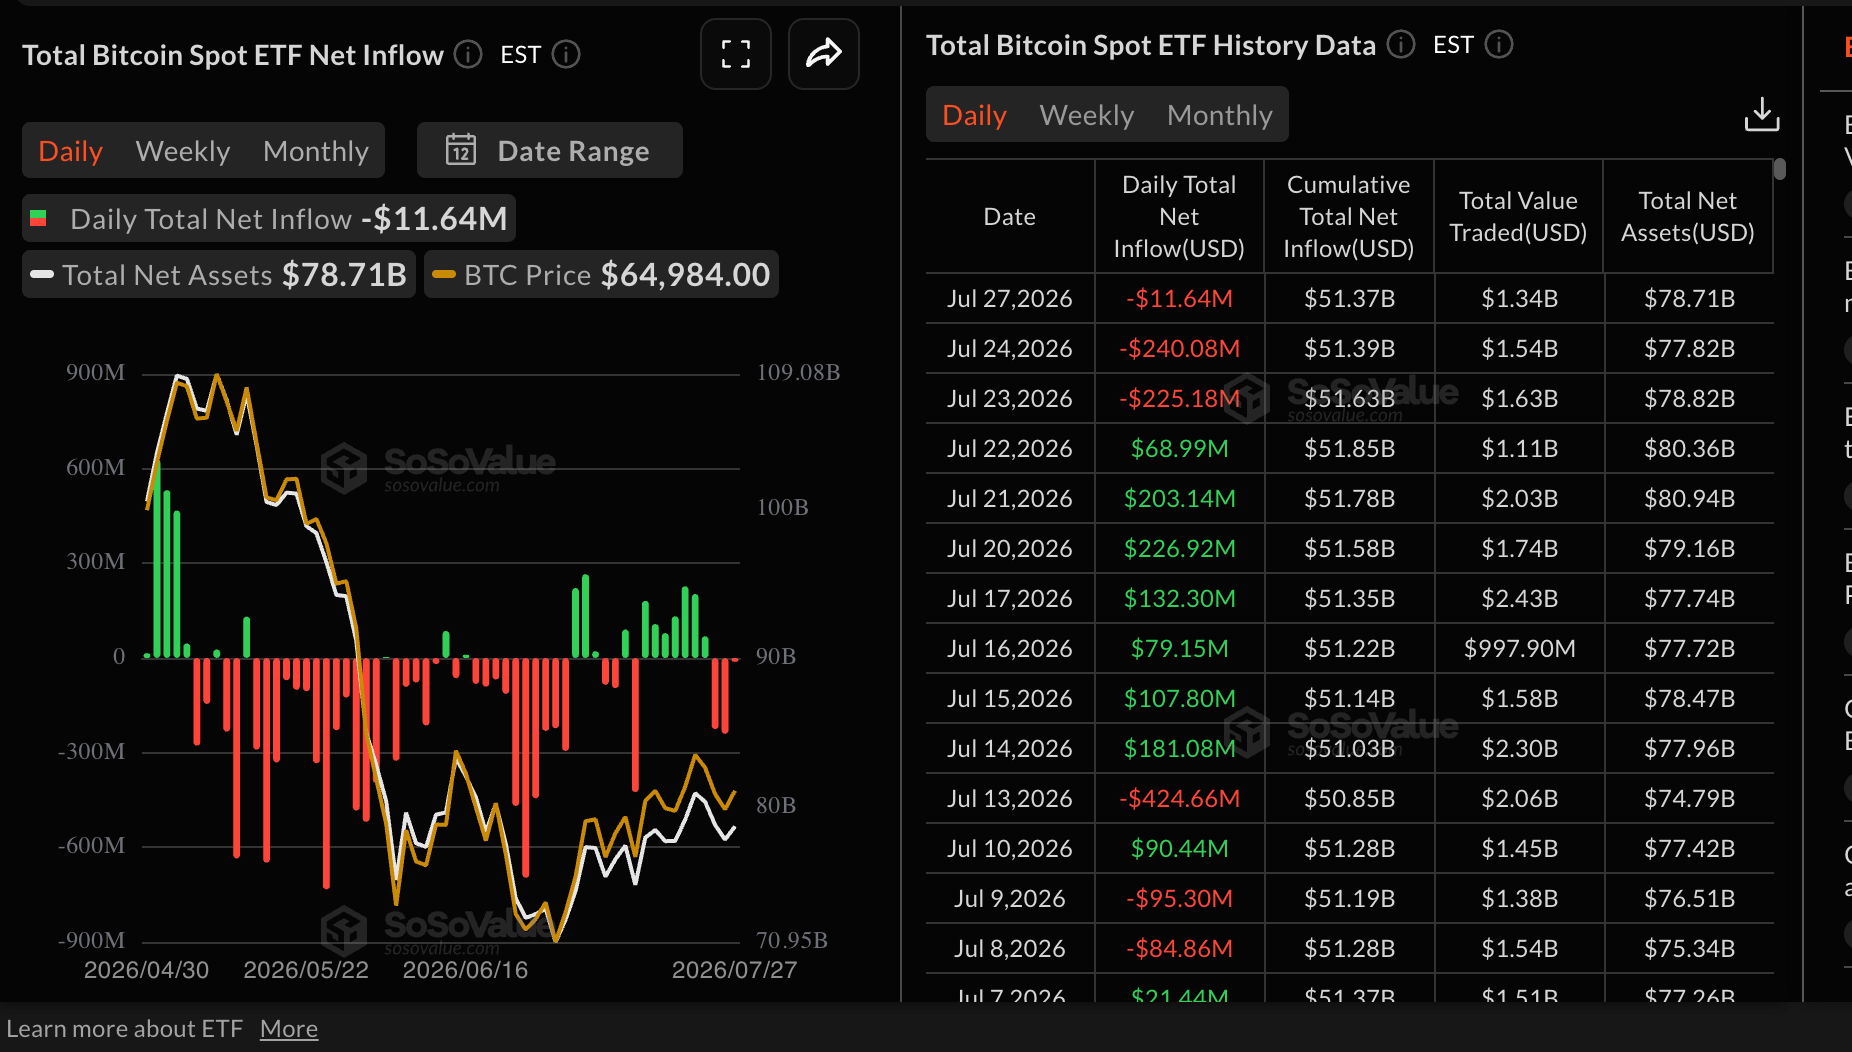Click the $107.80M inflow cell
The width and height of the screenshot is (1852, 1052).
[x=1180, y=698]
